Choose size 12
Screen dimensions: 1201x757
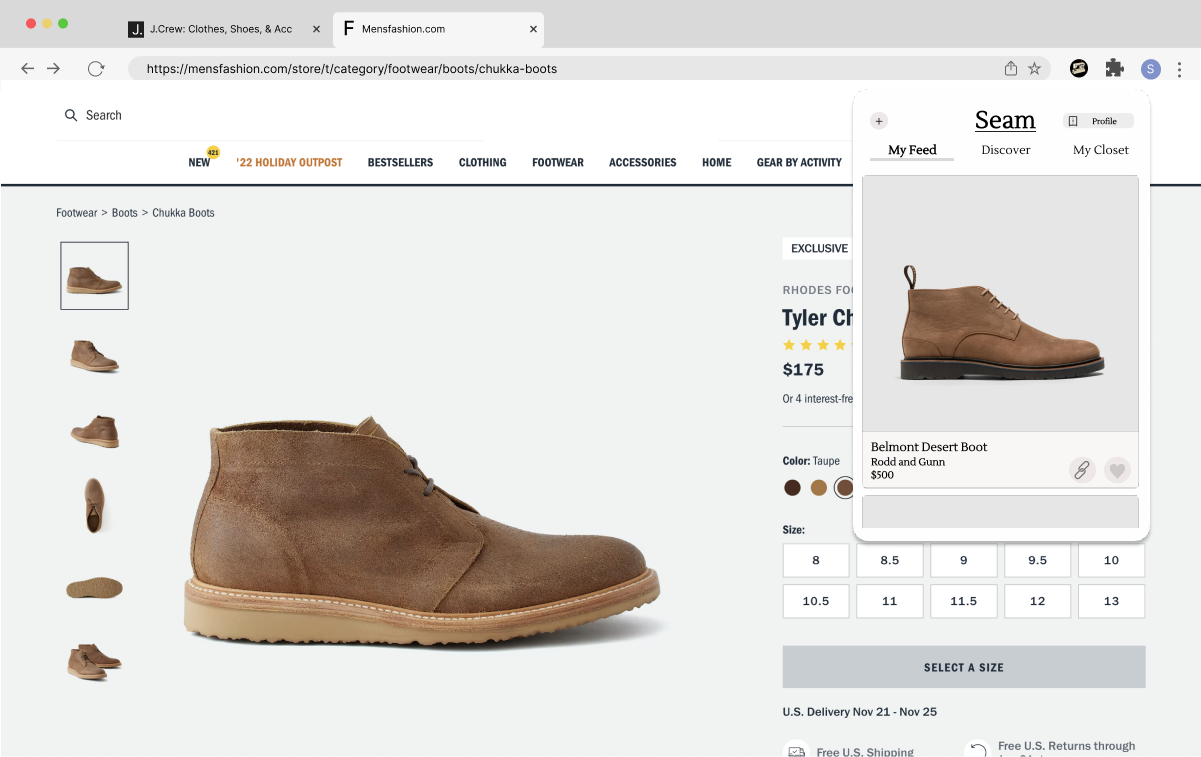1038,601
